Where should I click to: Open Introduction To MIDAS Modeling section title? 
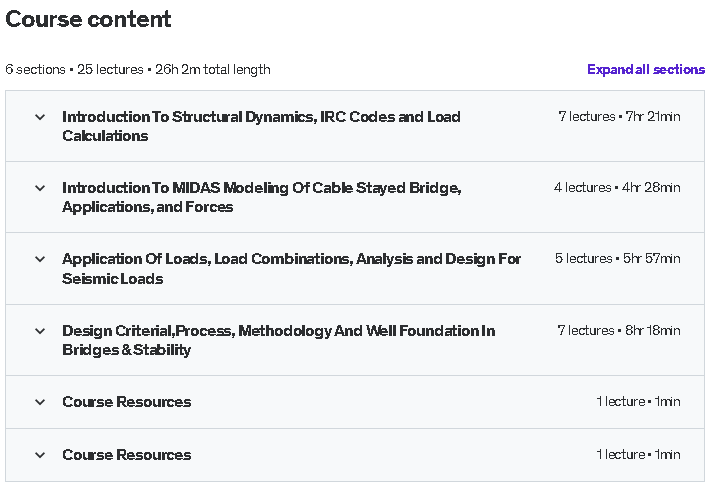262,197
